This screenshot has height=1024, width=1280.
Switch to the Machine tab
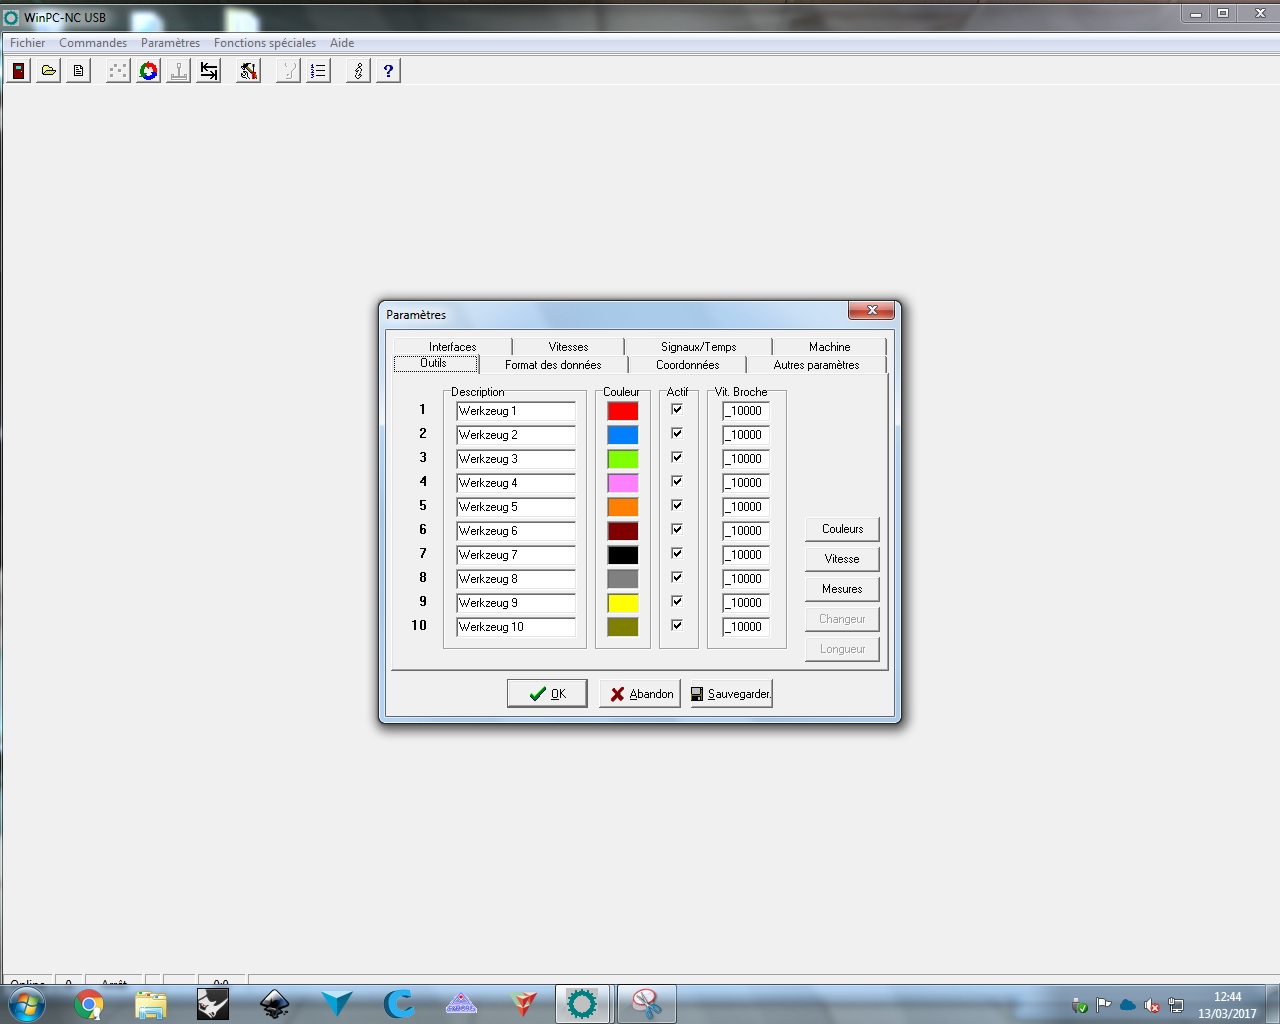click(829, 347)
